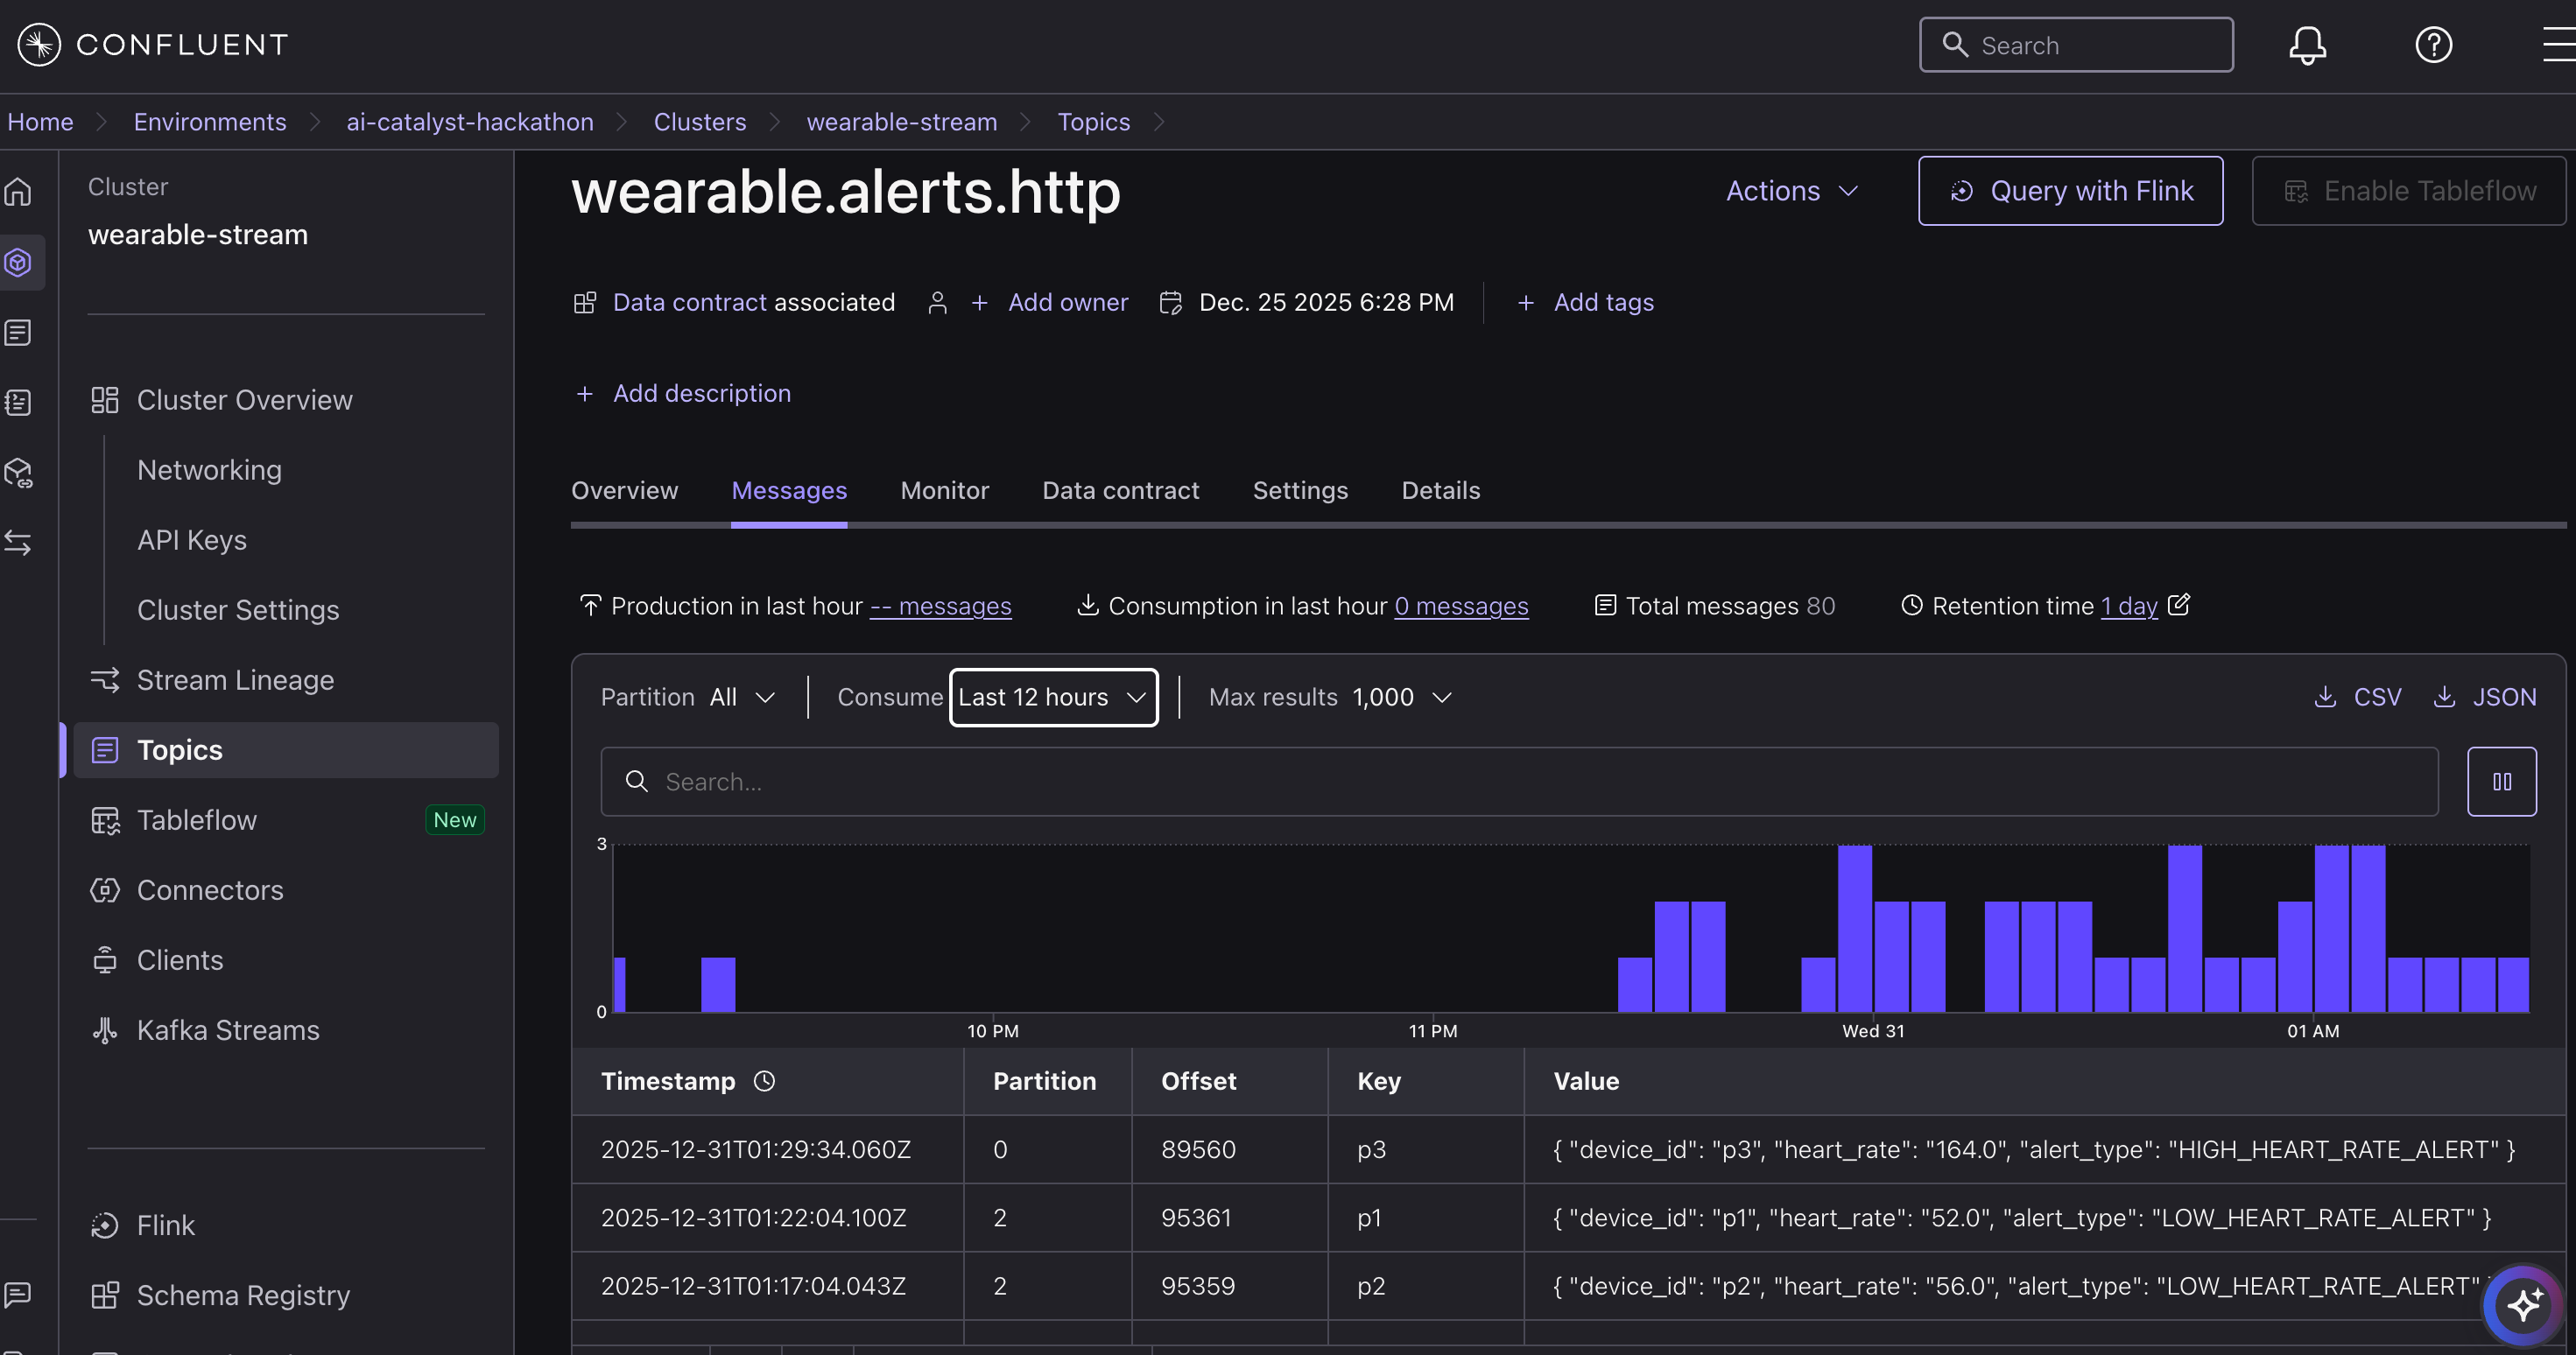Viewport: 2576px width, 1355px height.
Task: Expand the Partition All dropdown
Action: 740,697
